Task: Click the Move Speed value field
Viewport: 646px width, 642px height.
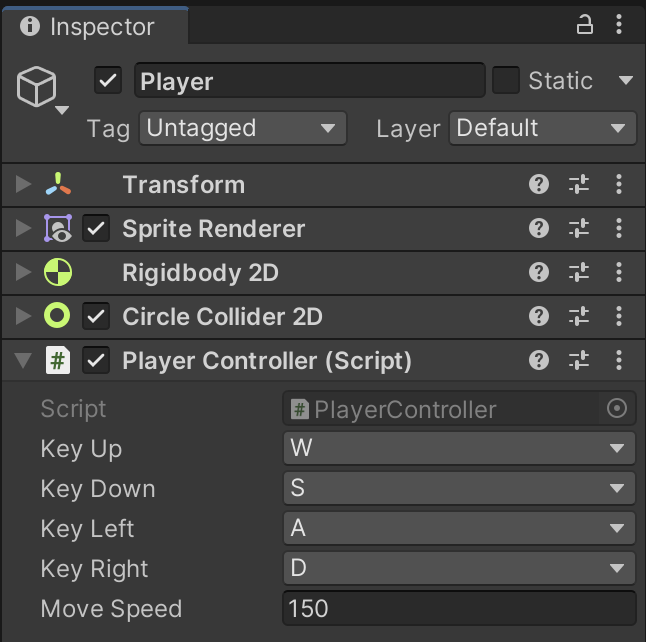Action: pos(459,608)
